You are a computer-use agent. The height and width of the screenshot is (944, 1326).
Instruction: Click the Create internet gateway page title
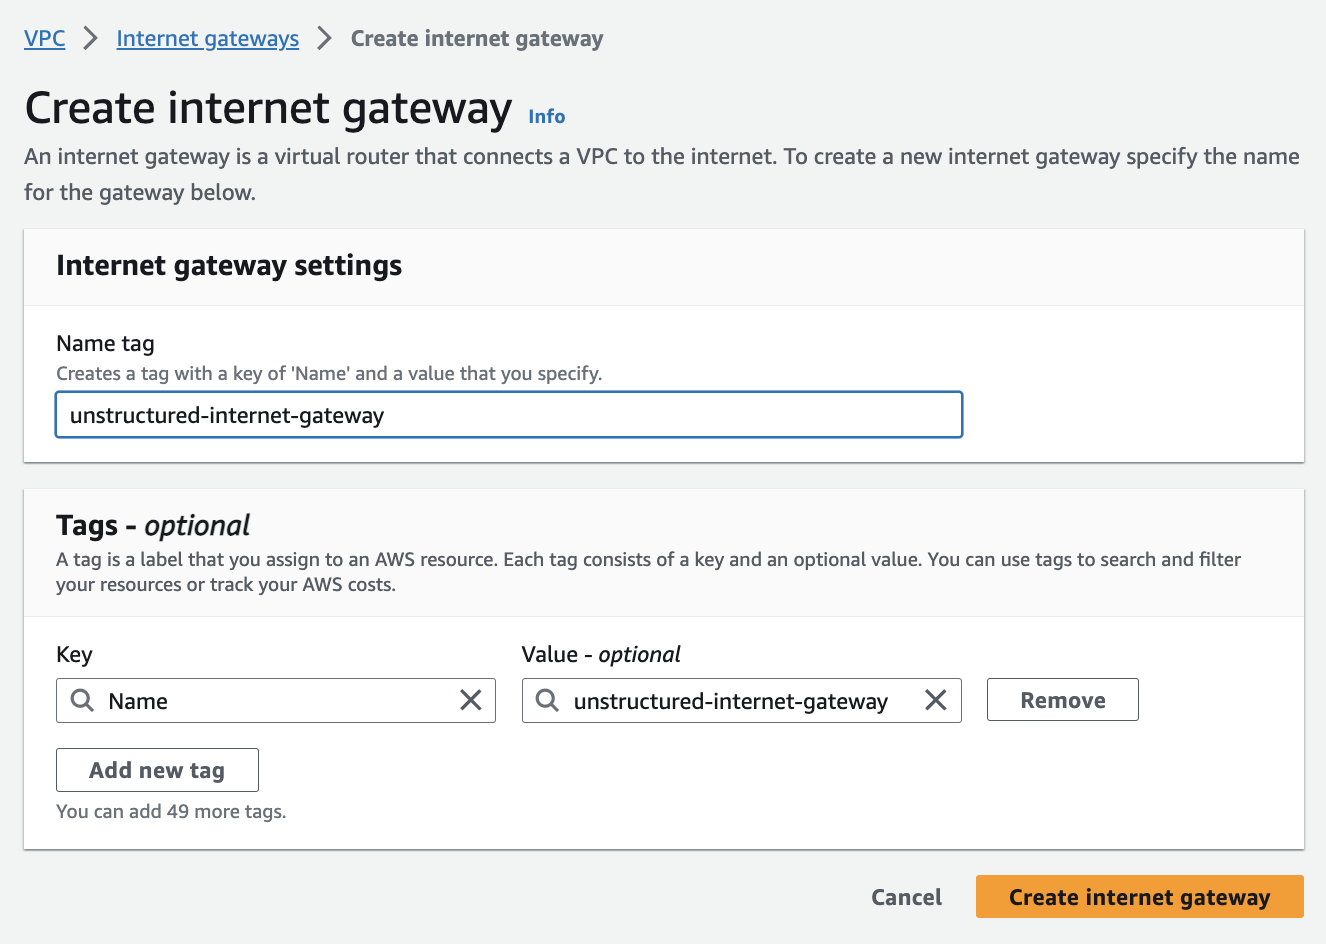coord(268,107)
